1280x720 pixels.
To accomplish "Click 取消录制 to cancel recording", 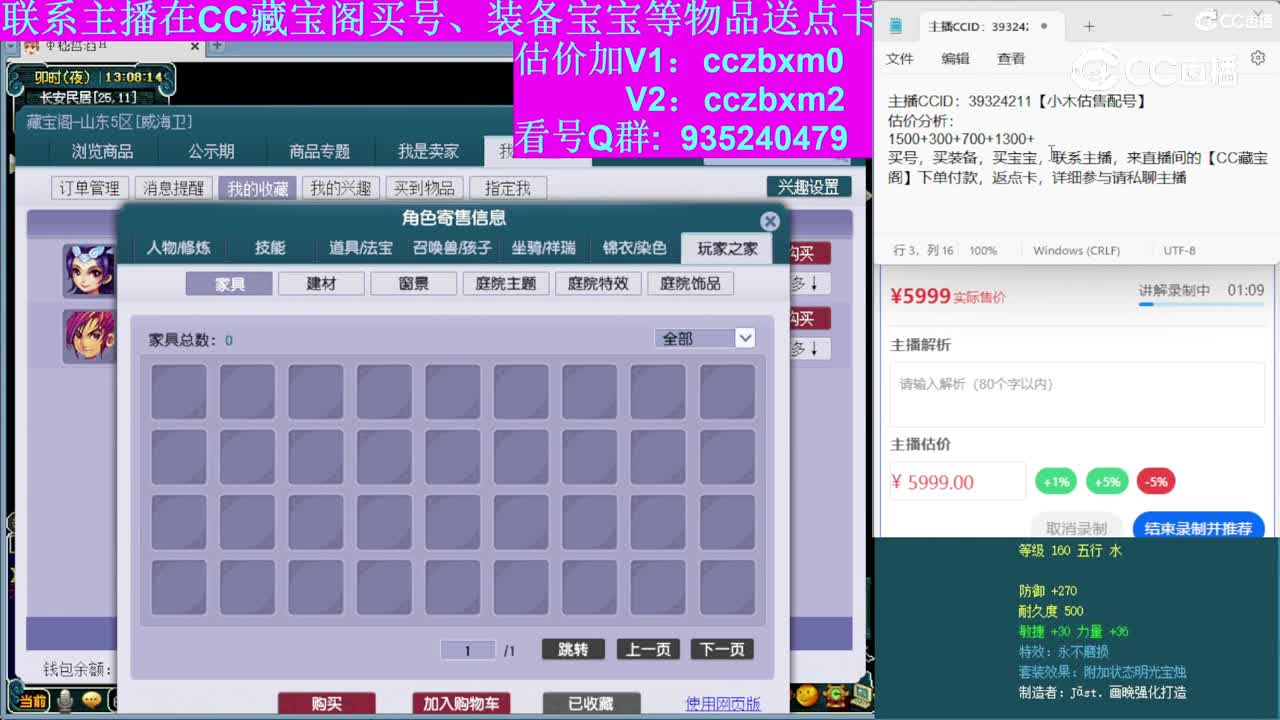I will click(x=1076, y=527).
